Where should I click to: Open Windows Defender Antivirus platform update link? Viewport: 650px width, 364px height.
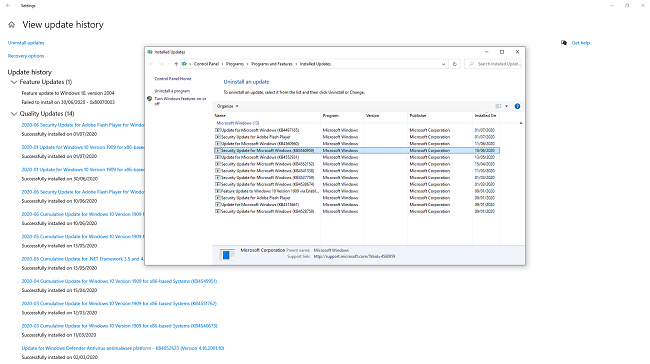pos(123,348)
